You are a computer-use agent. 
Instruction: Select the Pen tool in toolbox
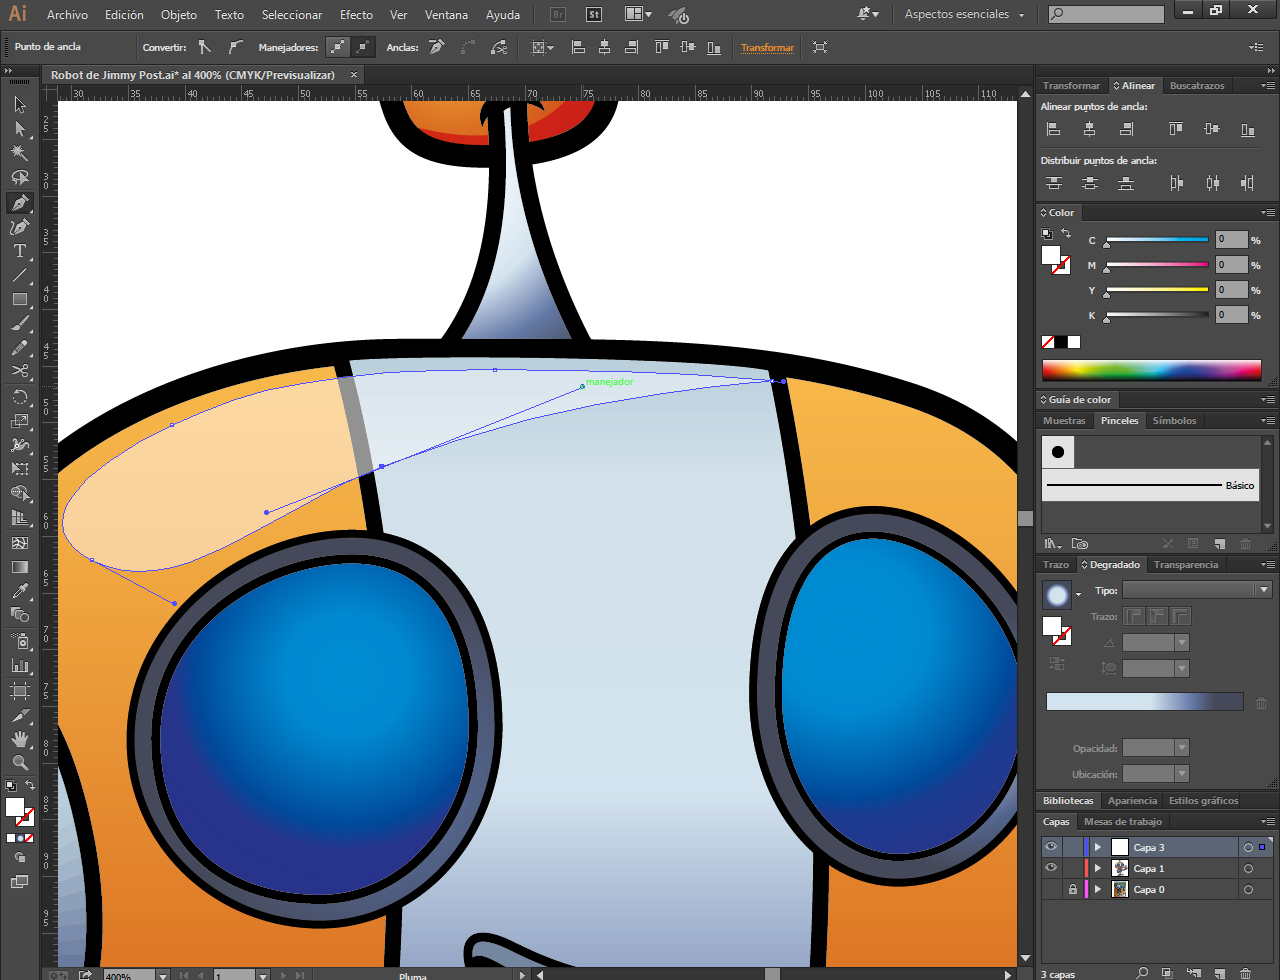[x=19, y=202]
